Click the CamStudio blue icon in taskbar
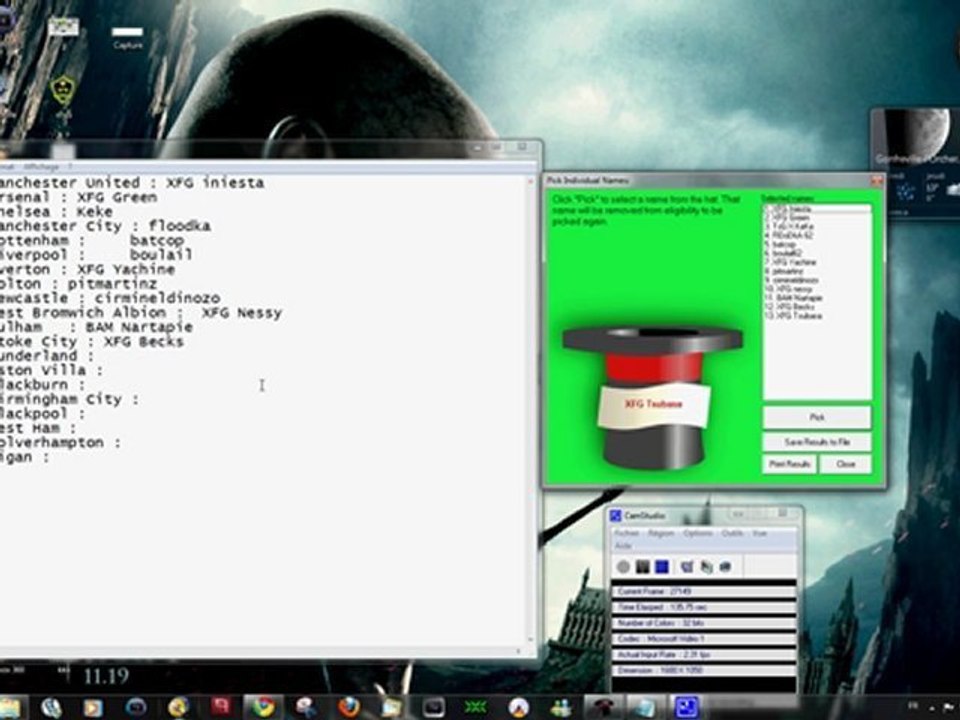Screen dimensions: 960x720 click(x=687, y=707)
